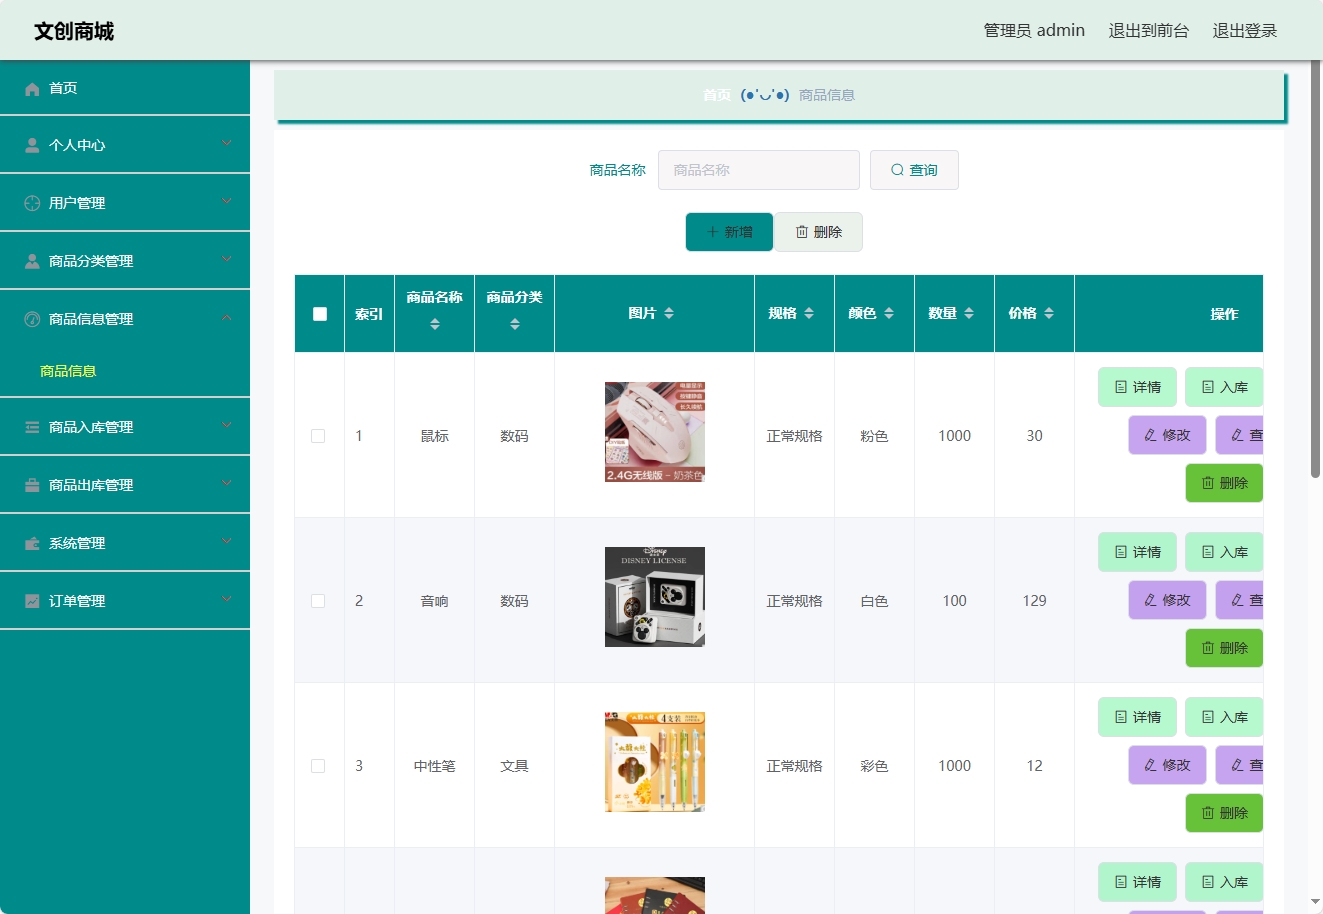Viewport: 1323px width, 914px height.
Task: Click the user icon beside 个人中心
Action: [x=32, y=146]
